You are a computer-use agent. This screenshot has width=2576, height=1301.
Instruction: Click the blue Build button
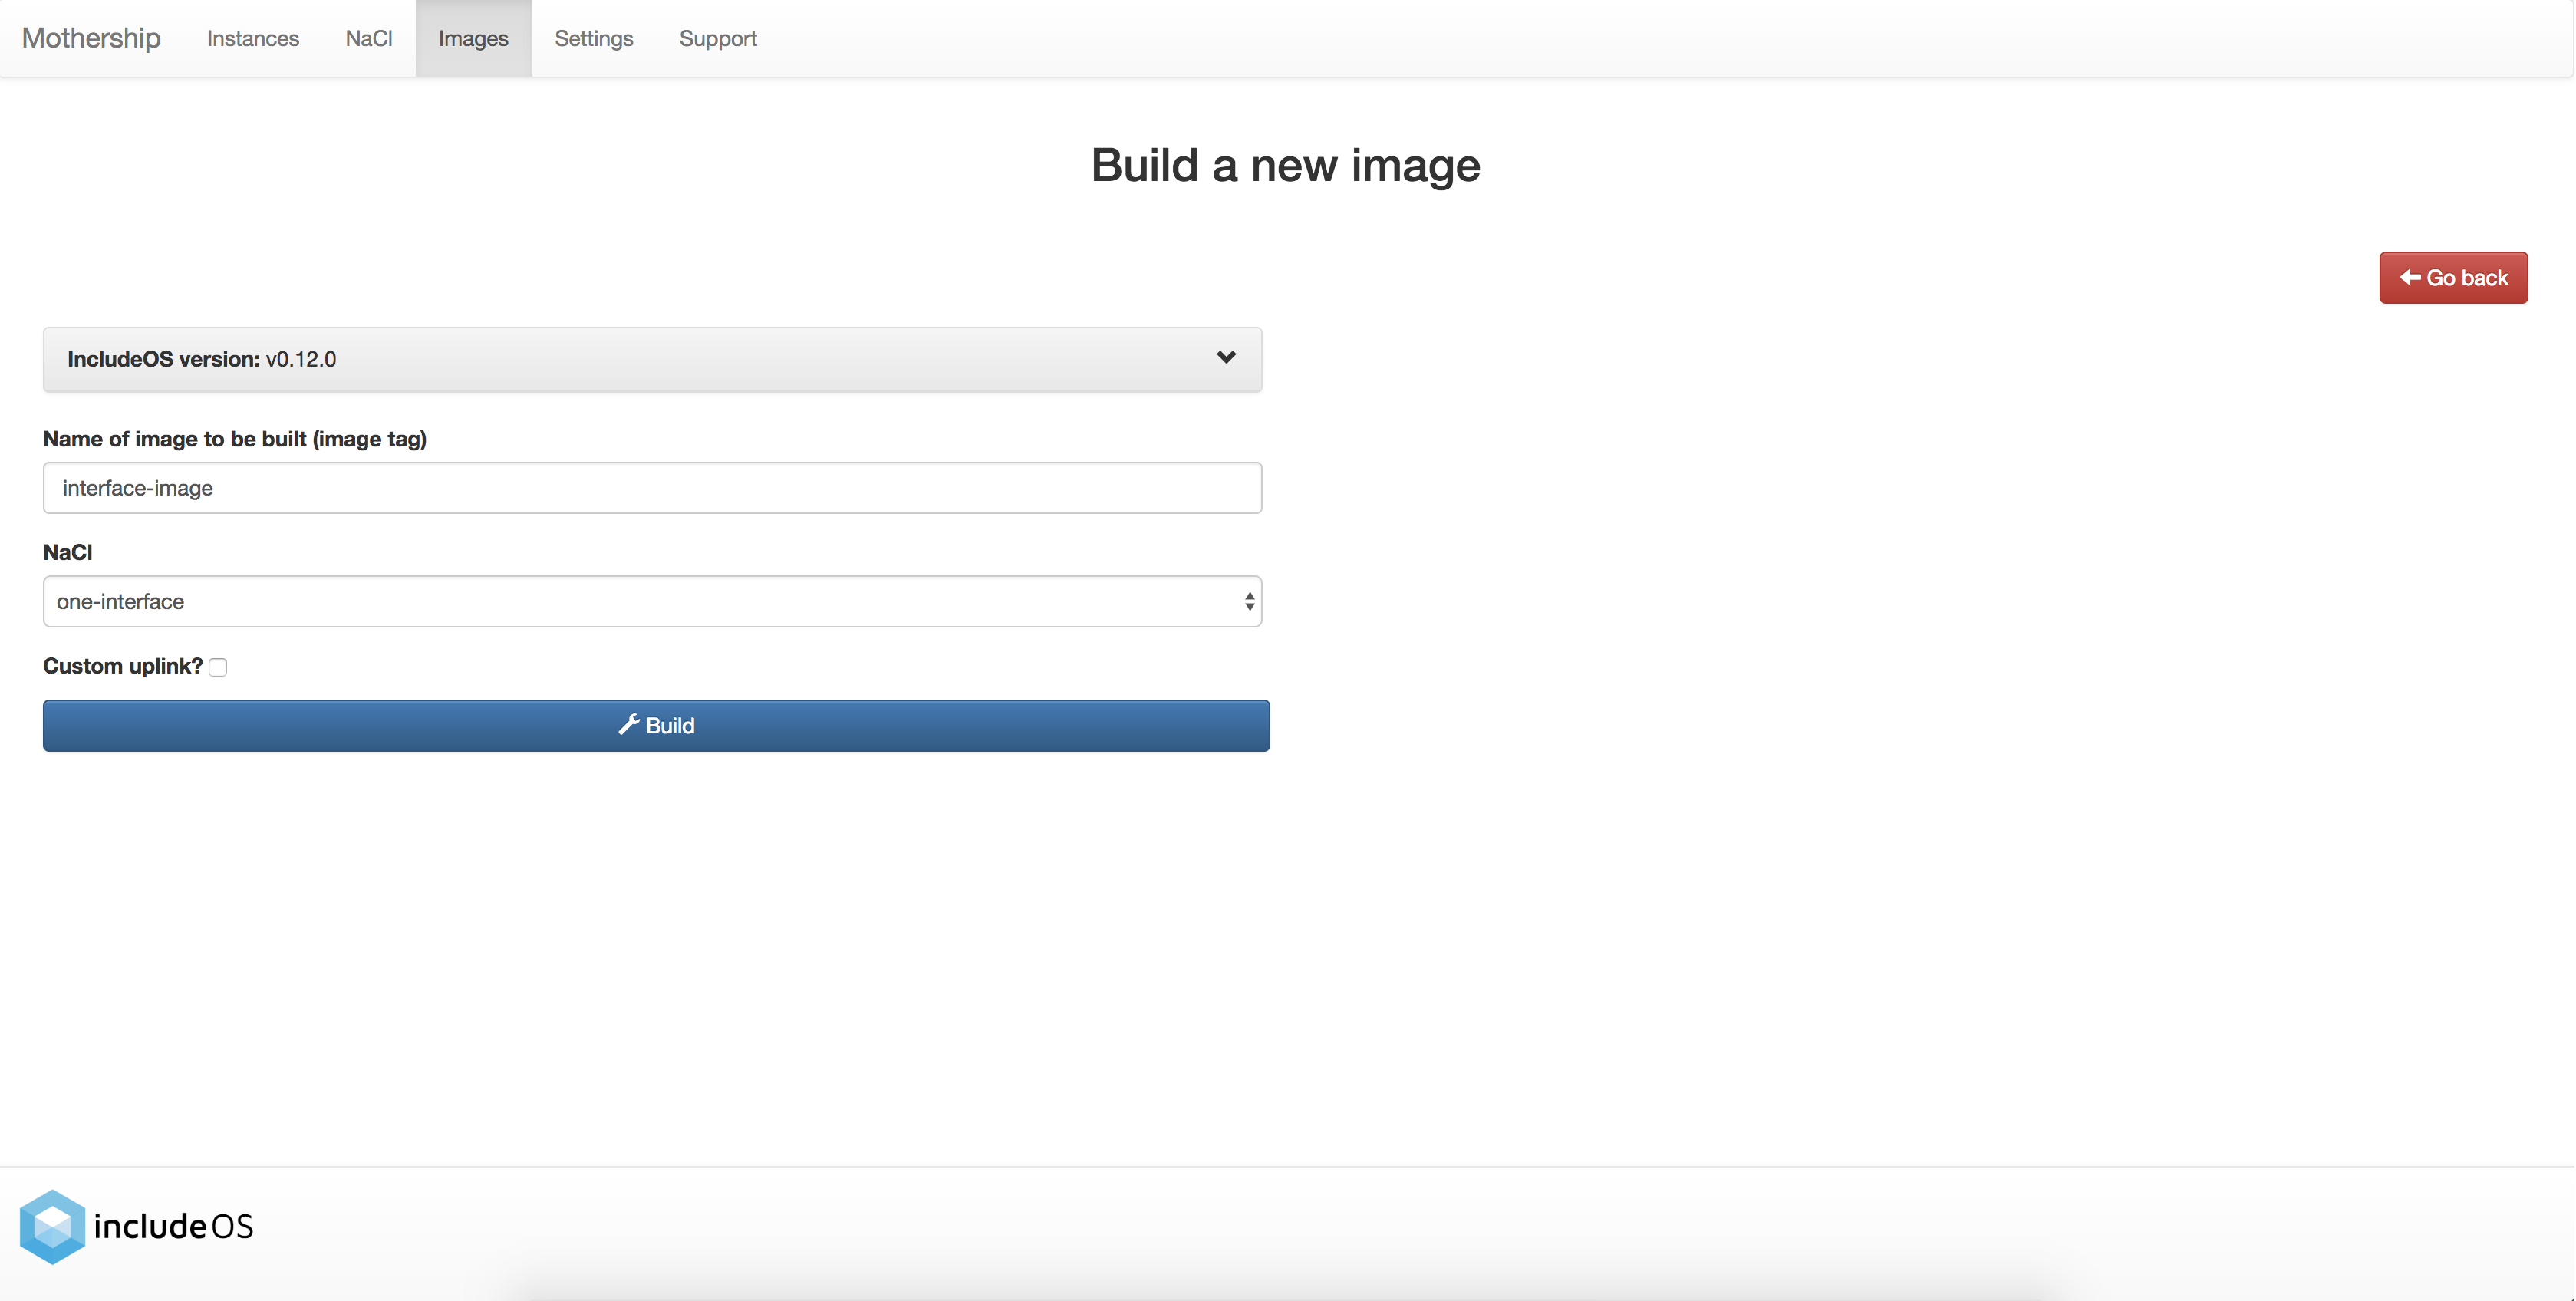pos(656,725)
